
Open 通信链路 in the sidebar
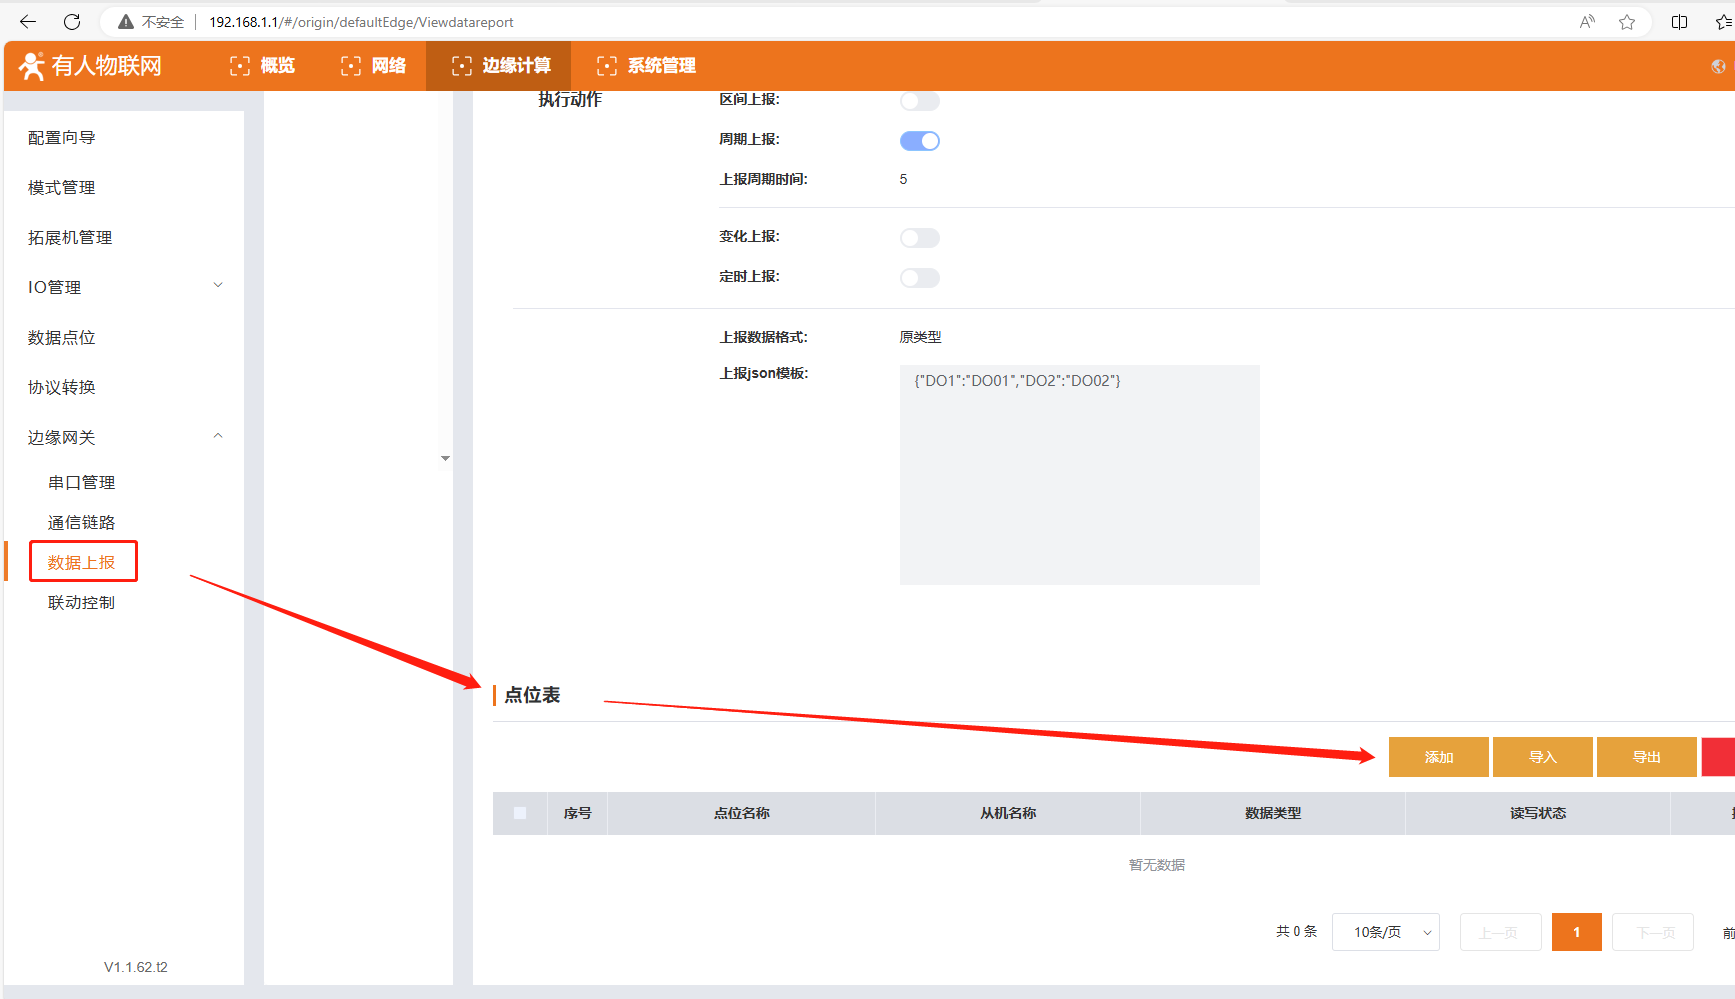pyautogui.click(x=82, y=522)
